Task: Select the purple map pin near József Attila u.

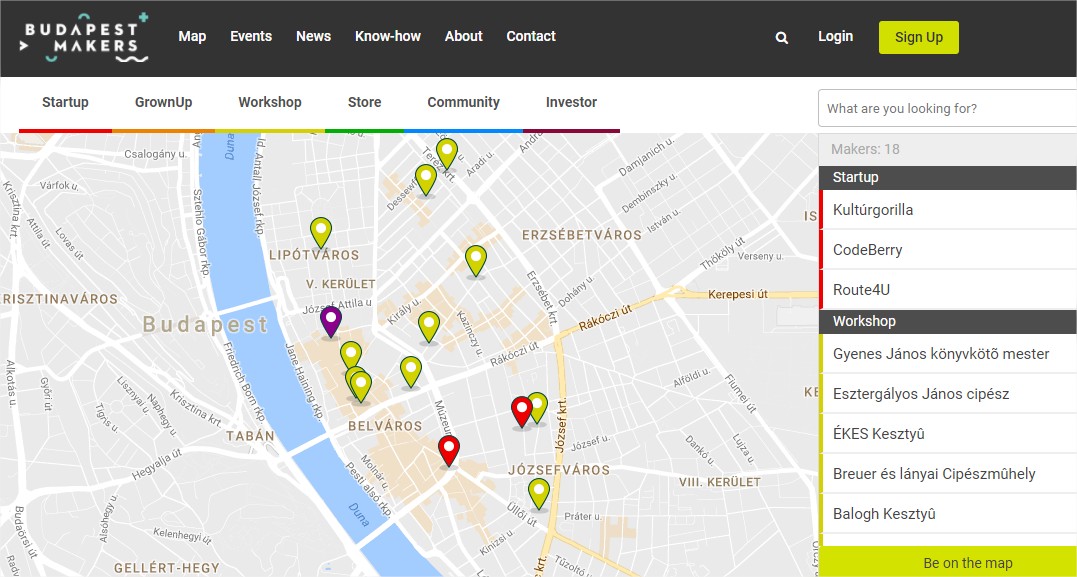Action: click(x=330, y=321)
